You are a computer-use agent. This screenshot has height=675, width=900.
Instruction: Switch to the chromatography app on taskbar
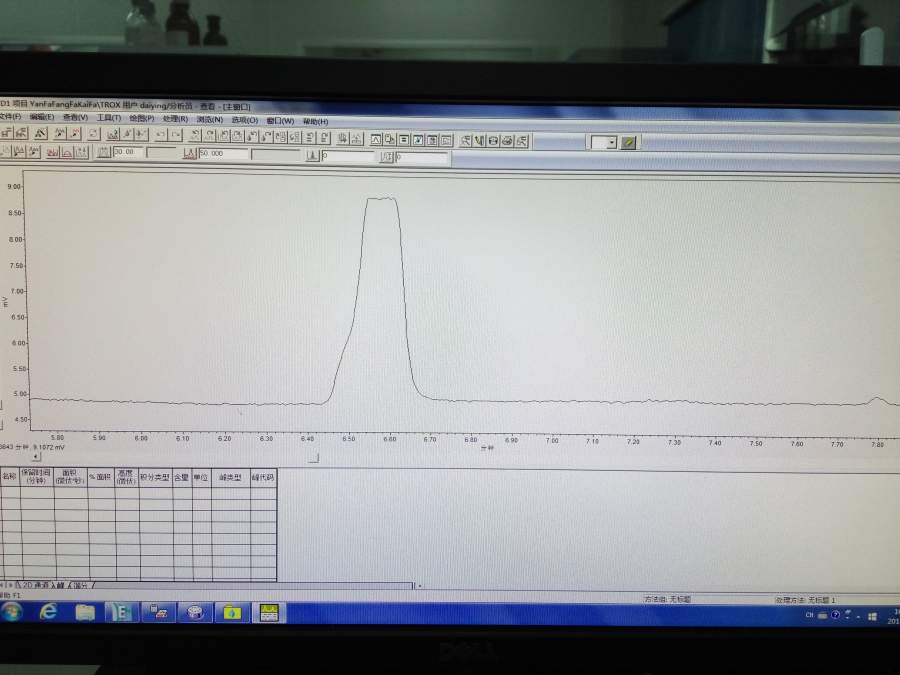coord(269,613)
